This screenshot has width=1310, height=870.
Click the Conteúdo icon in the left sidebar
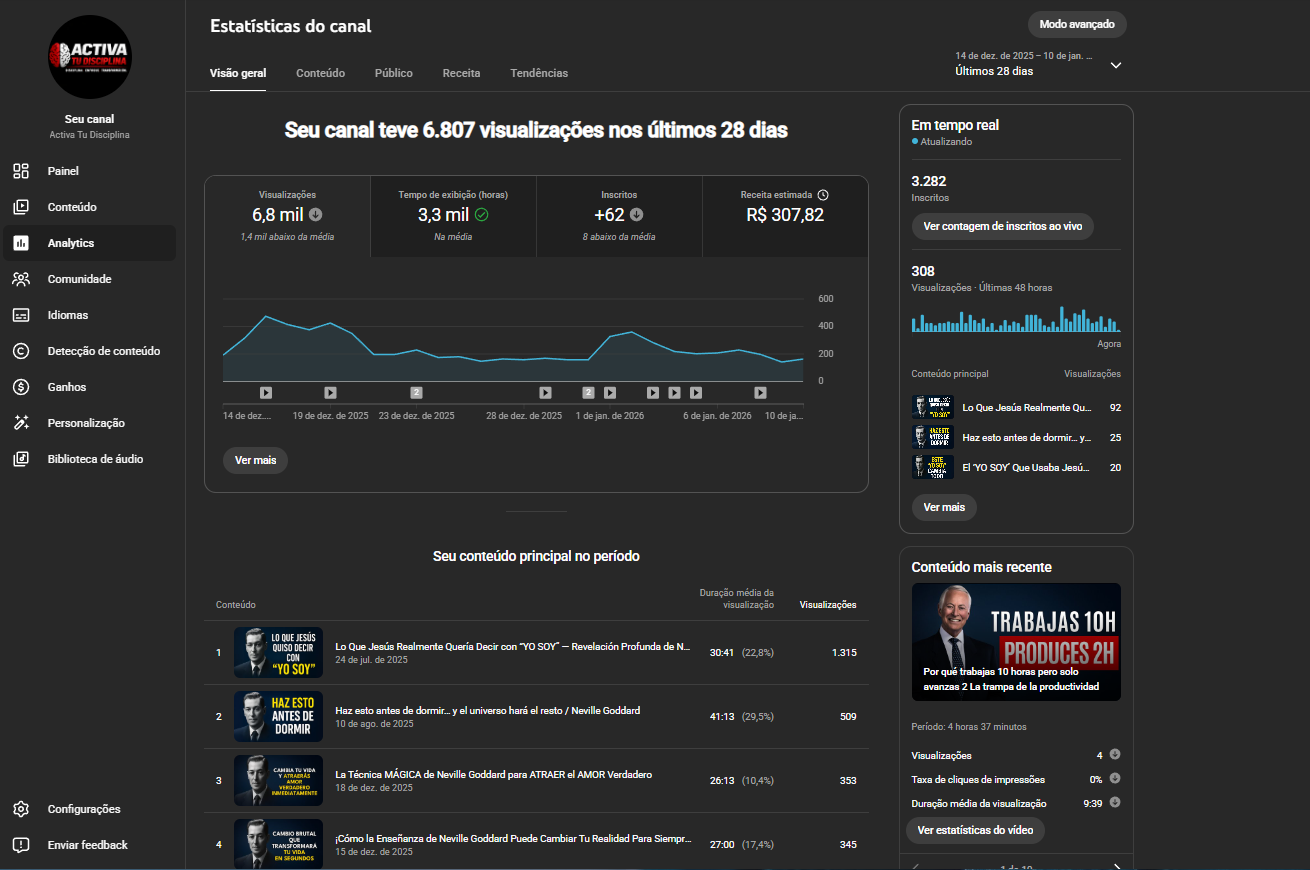(21, 207)
